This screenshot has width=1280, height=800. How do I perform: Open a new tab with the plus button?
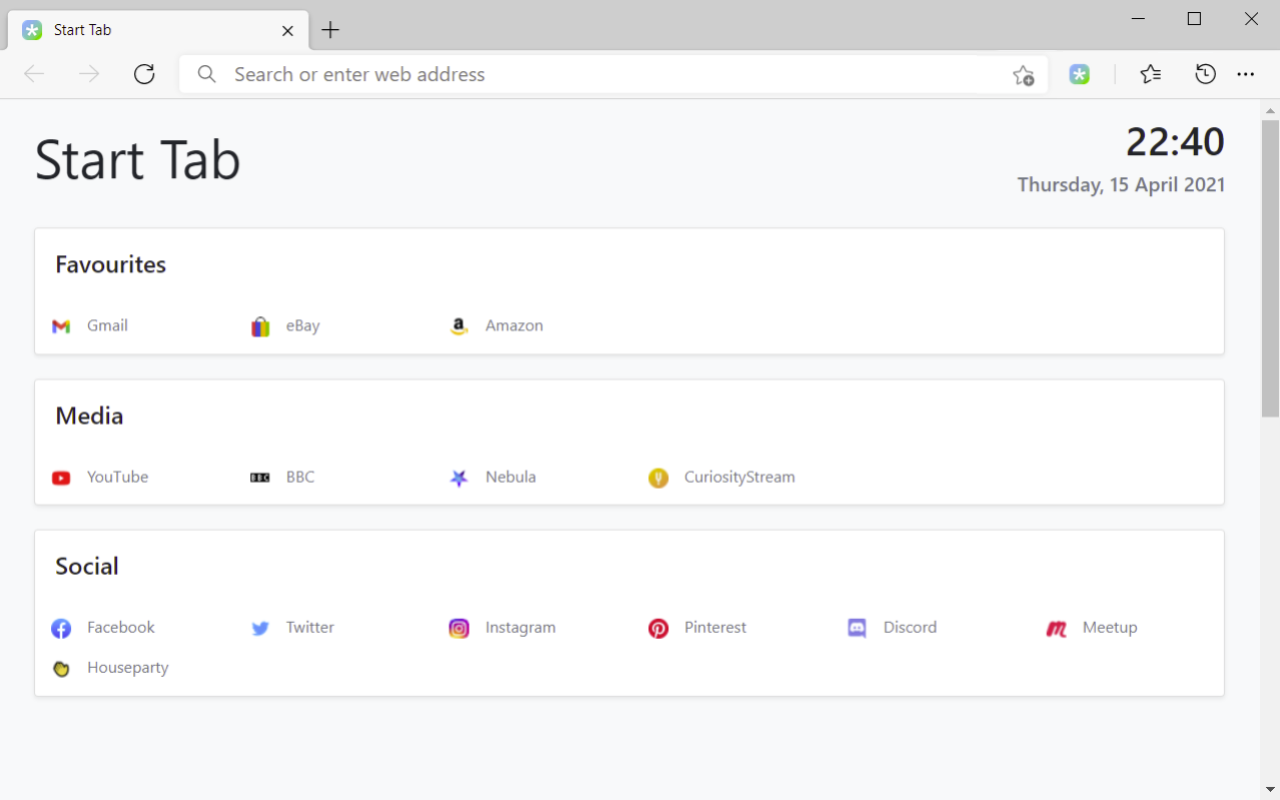[330, 30]
